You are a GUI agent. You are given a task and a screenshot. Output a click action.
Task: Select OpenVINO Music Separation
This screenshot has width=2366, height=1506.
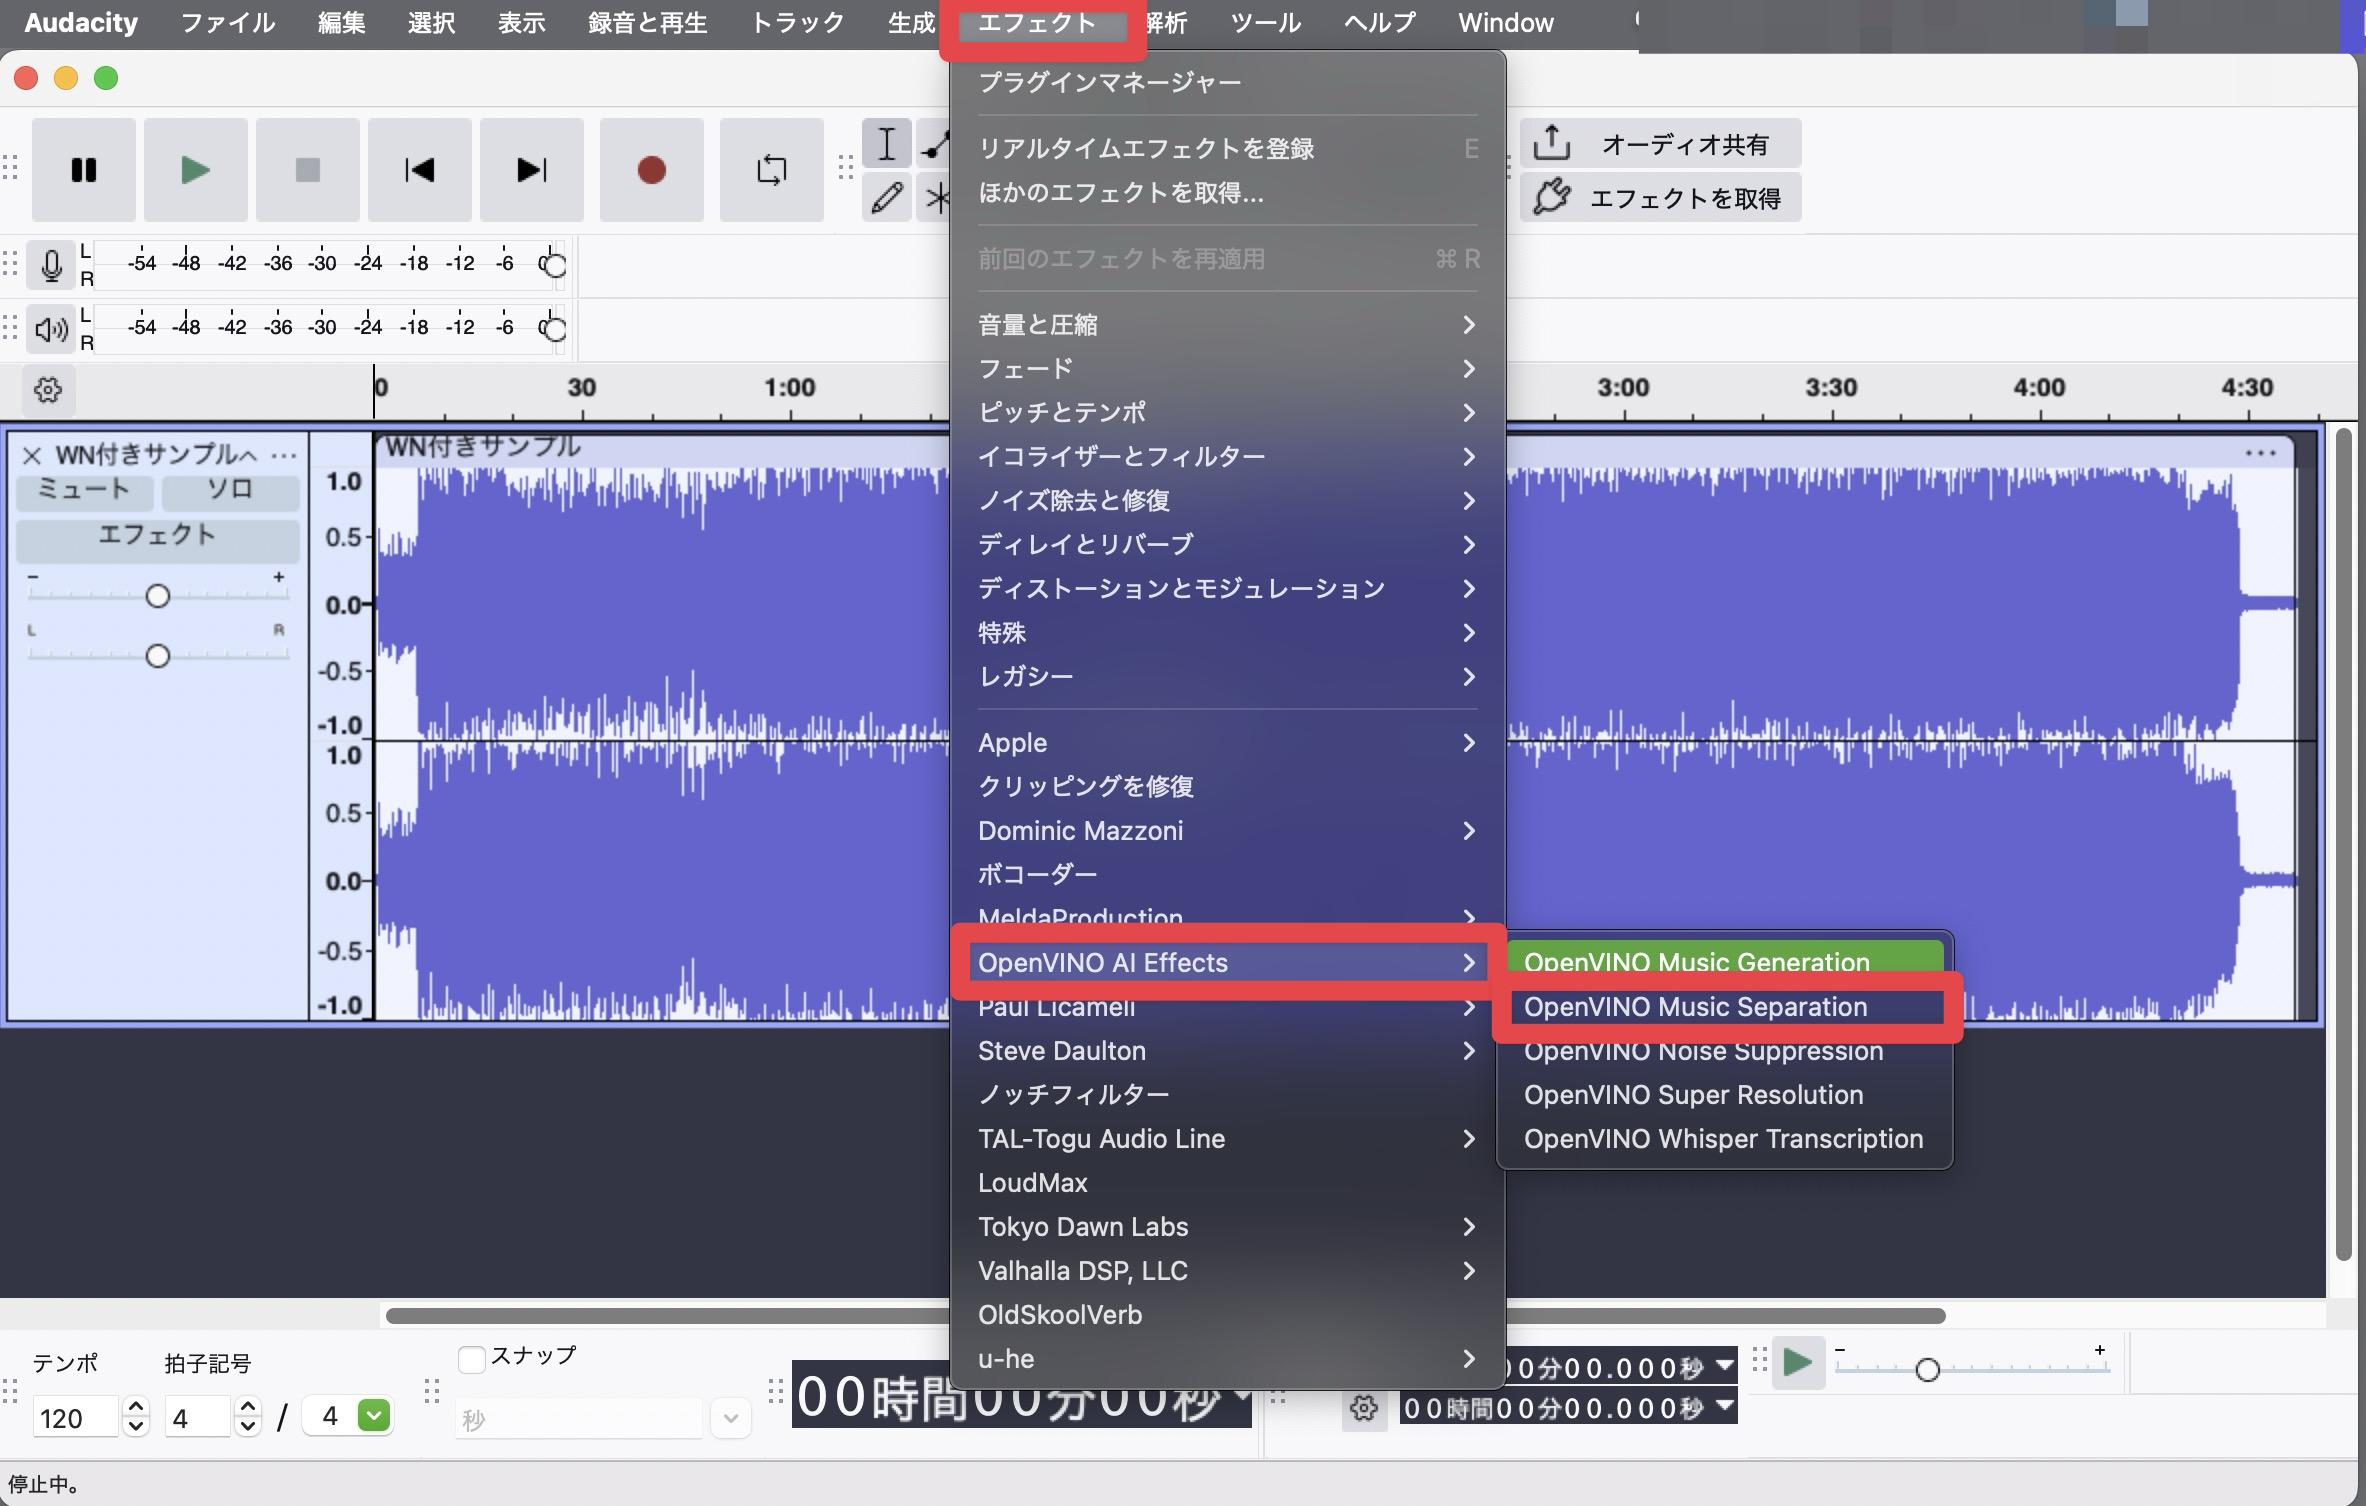1695,1007
